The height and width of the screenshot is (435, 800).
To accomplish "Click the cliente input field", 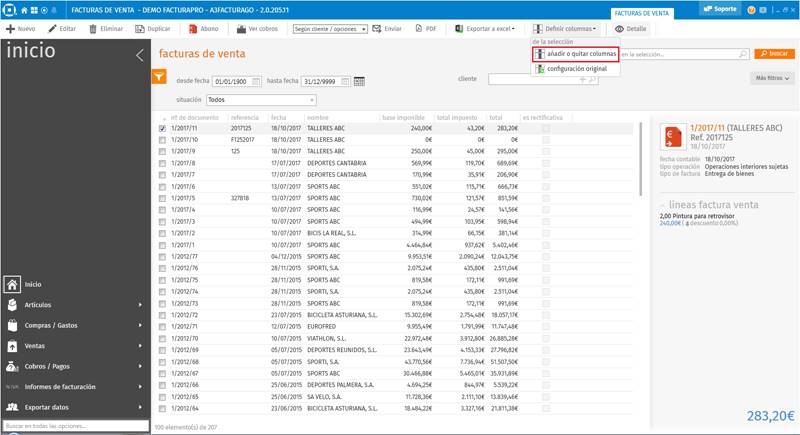I will [x=543, y=80].
